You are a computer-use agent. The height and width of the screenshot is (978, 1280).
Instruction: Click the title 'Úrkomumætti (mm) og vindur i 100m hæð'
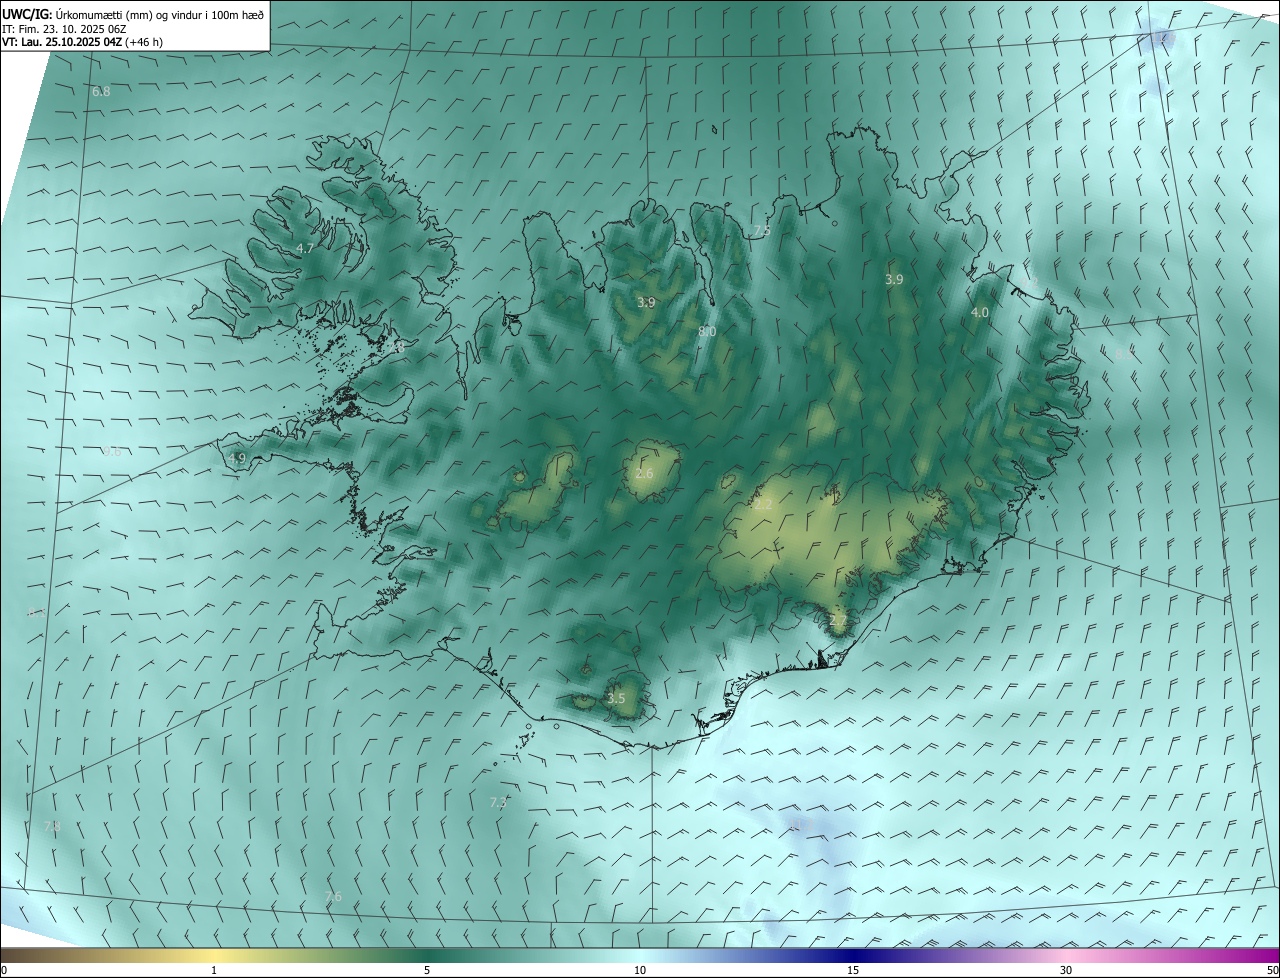tap(158, 14)
